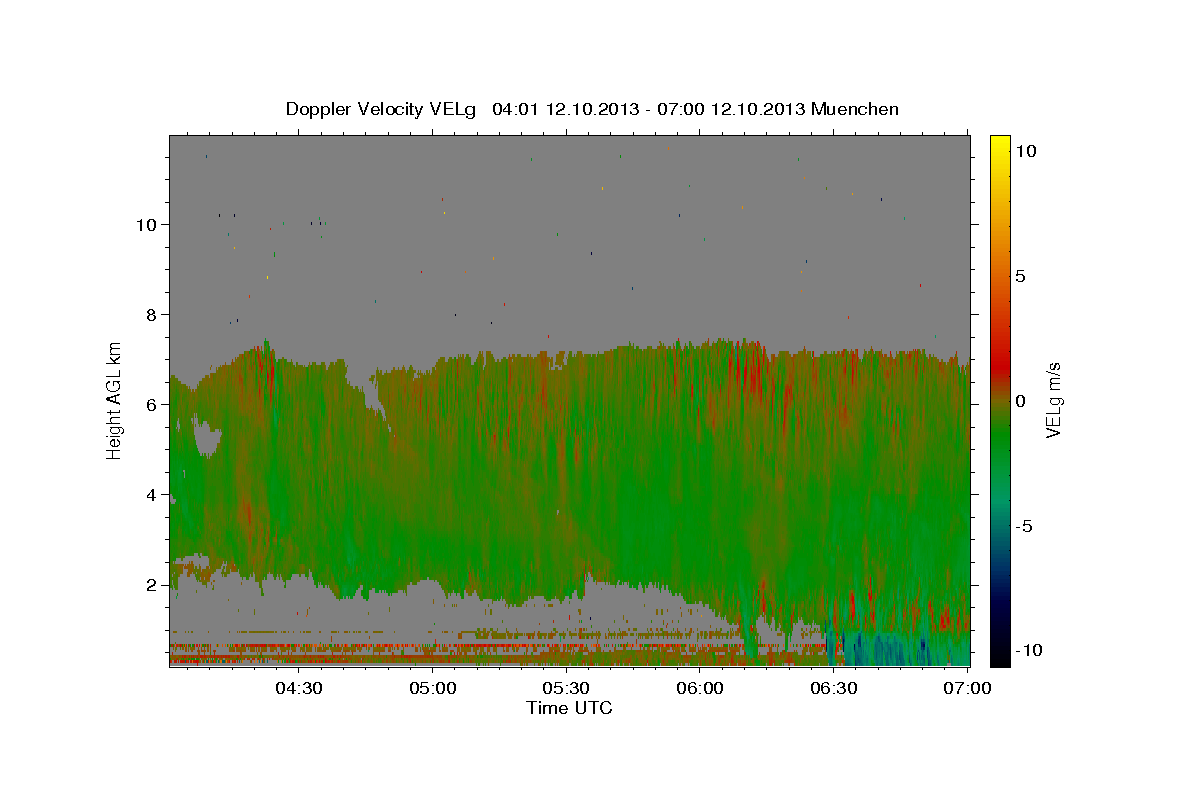Click the colorbar value label -10

pyautogui.click(x=1028, y=651)
